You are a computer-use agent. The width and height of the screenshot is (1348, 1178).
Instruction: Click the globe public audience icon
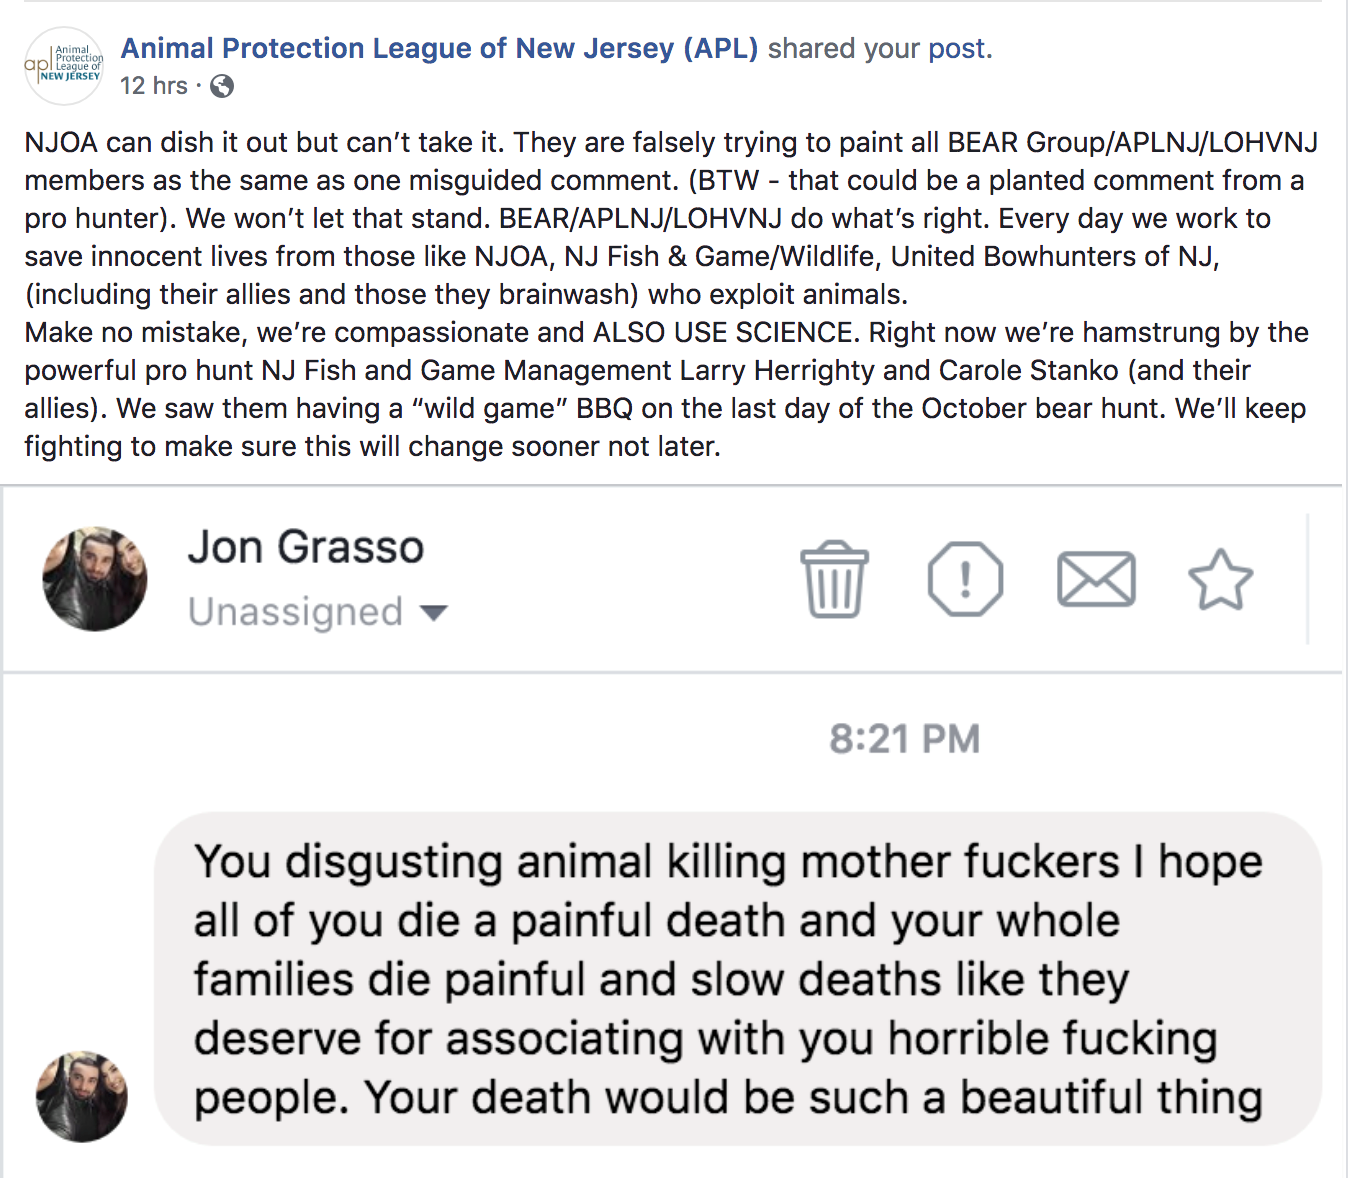point(222,86)
